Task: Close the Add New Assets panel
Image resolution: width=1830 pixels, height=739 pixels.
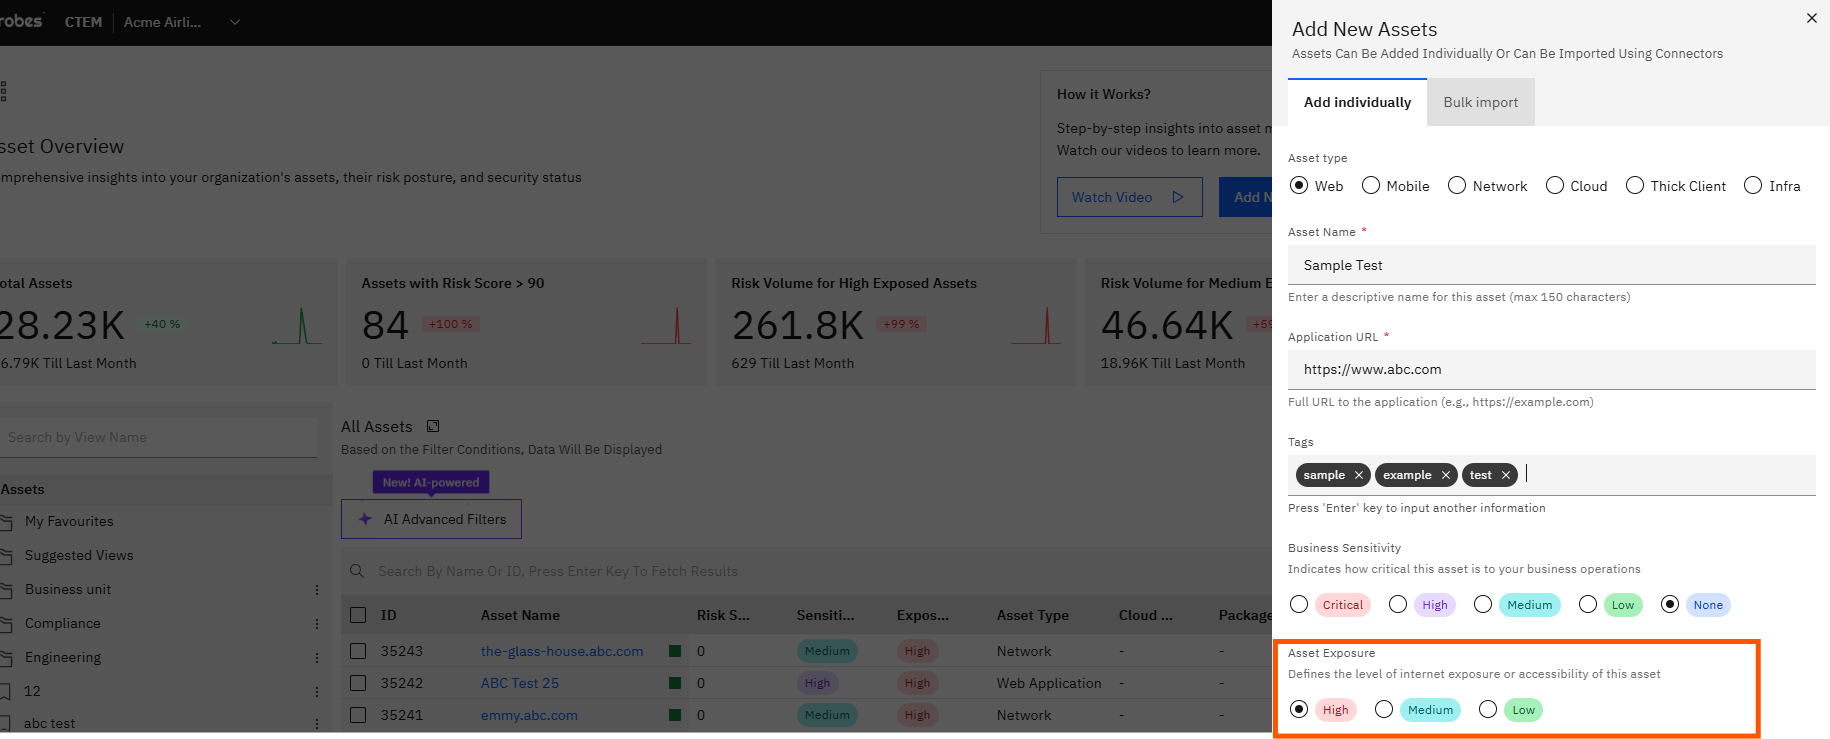Action: pos(1811,18)
